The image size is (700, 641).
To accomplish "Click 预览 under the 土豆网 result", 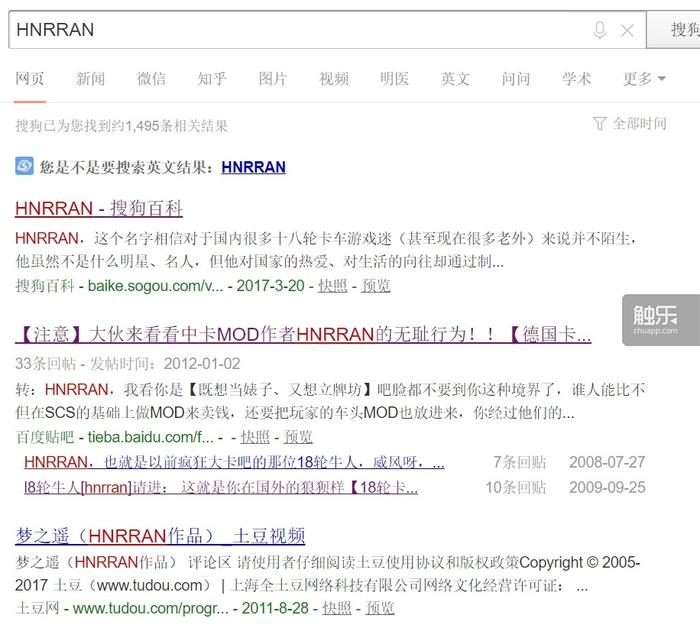I will (x=379, y=608).
